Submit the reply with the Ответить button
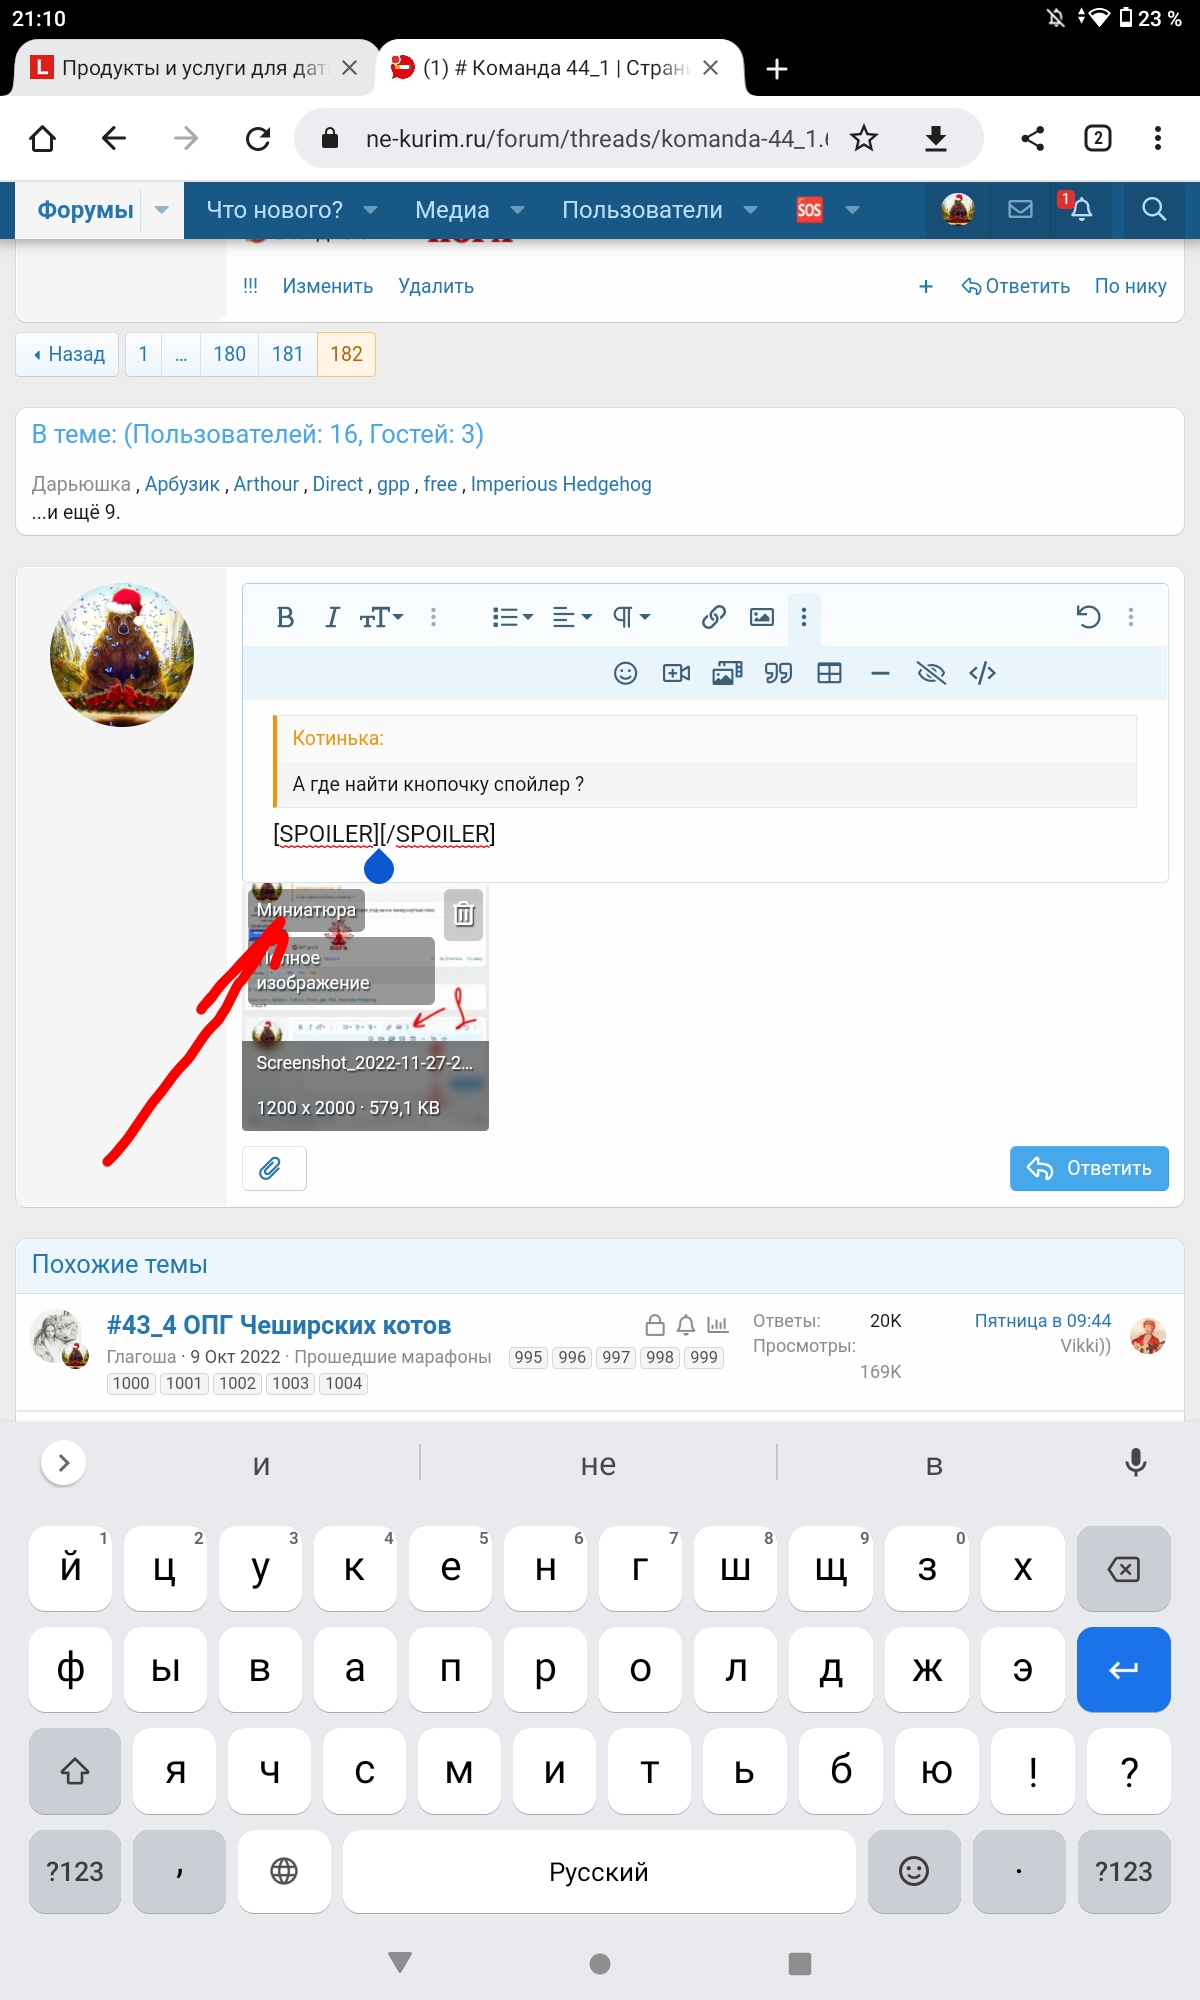This screenshot has height=2000, width=1200. 1089,1168
